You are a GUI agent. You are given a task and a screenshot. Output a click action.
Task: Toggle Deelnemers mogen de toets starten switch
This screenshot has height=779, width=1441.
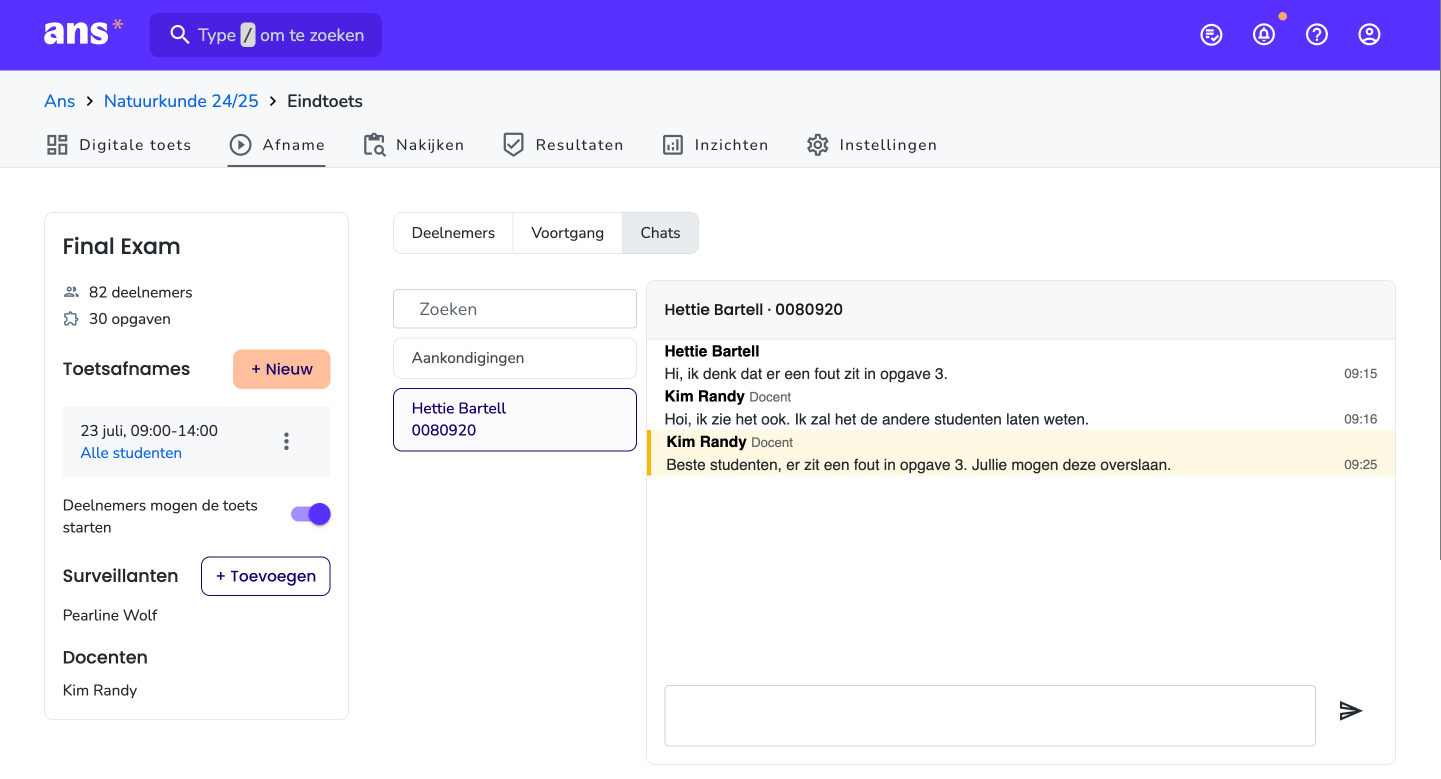[x=310, y=514]
